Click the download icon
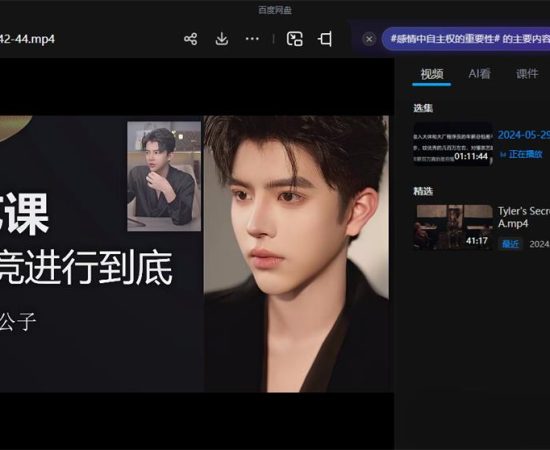550x450 pixels. click(x=221, y=39)
